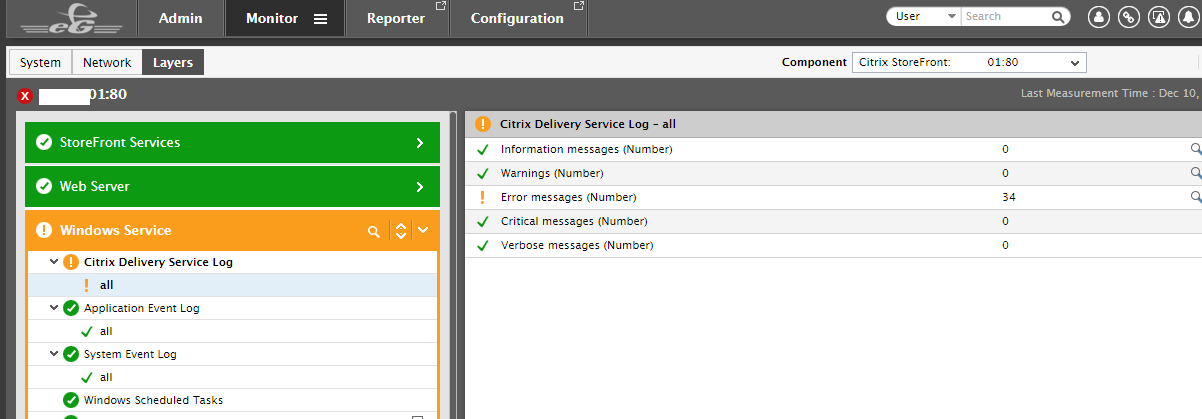Select the Layers tab
This screenshot has height=419, width=1202.
[173, 62]
